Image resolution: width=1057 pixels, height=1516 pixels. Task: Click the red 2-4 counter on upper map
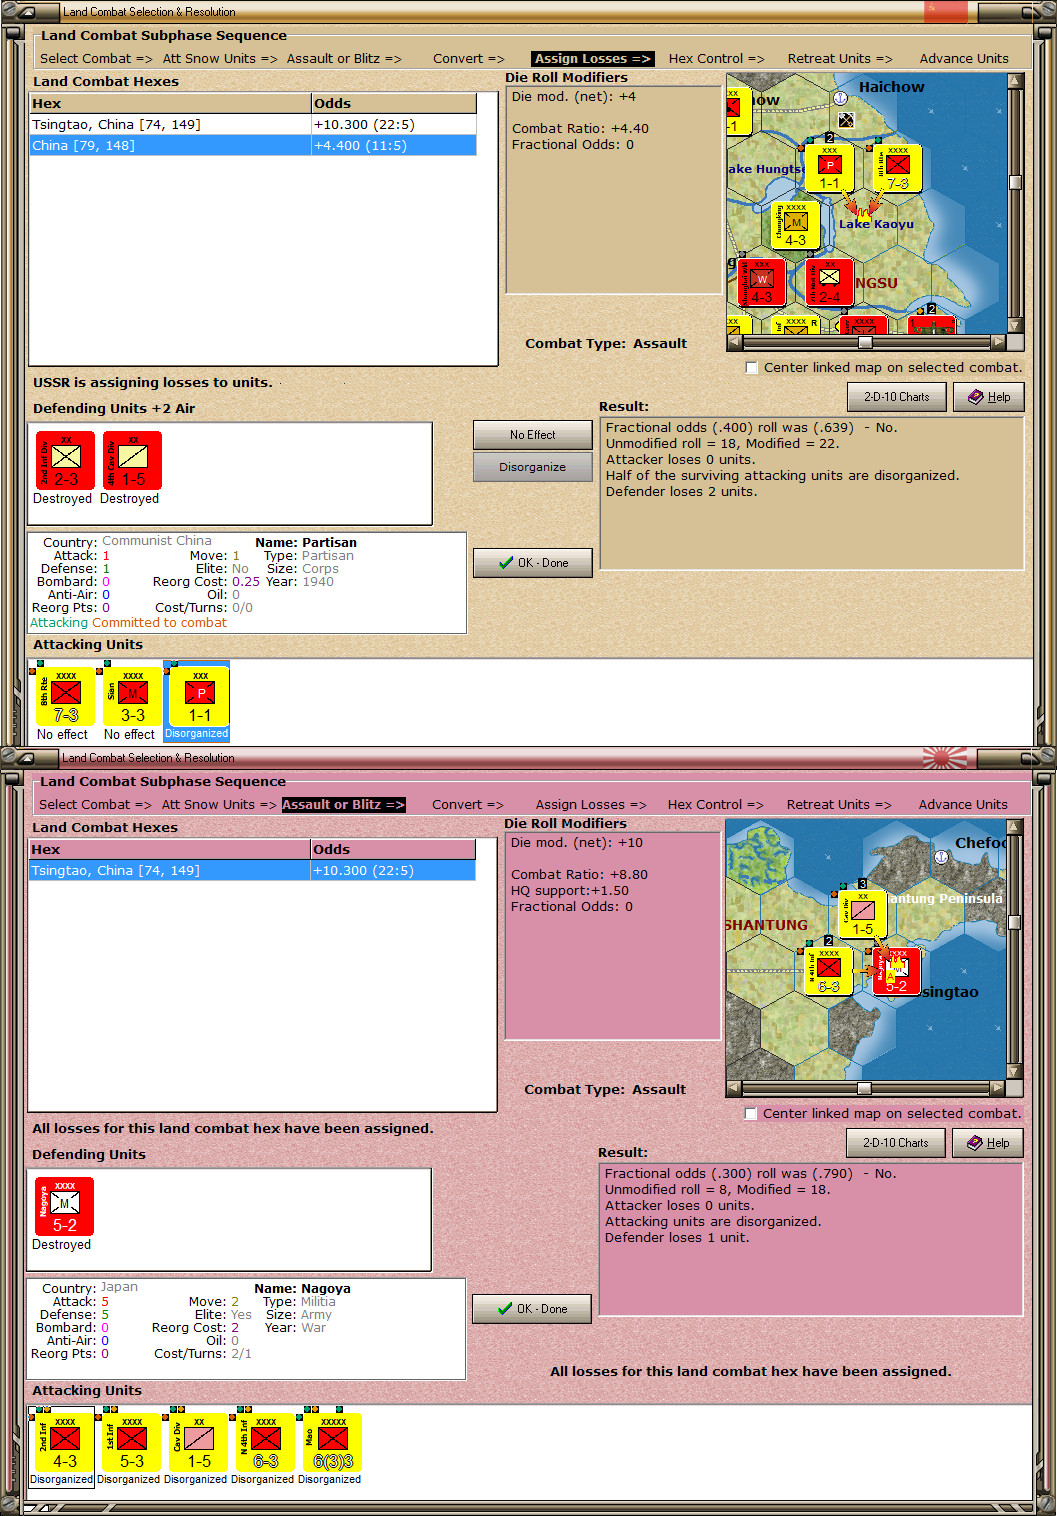pos(830,282)
